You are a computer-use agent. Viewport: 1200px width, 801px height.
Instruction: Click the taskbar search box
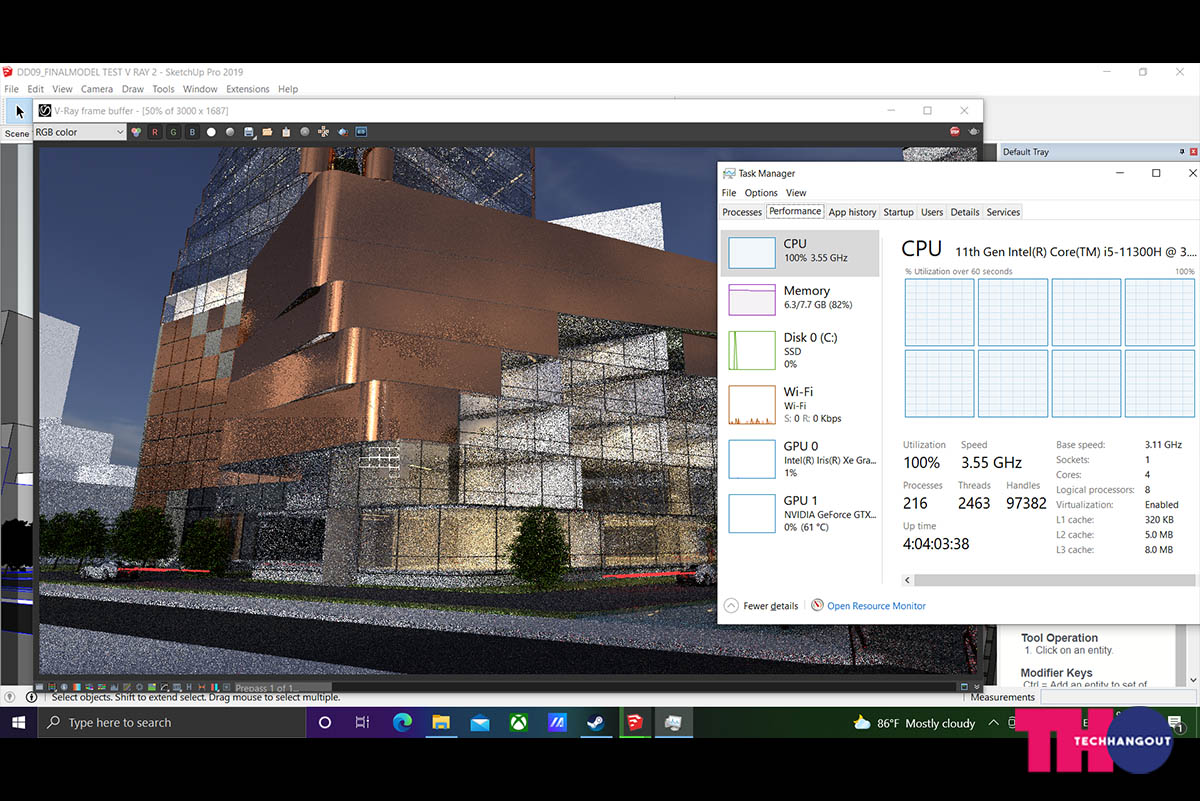tap(171, 723)
